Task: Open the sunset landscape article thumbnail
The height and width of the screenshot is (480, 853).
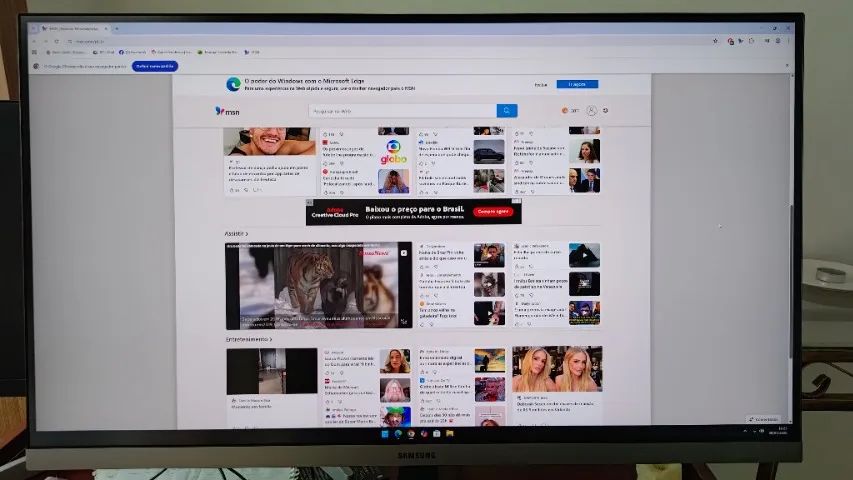Action: pyautogui.click(x=490, y=360)
